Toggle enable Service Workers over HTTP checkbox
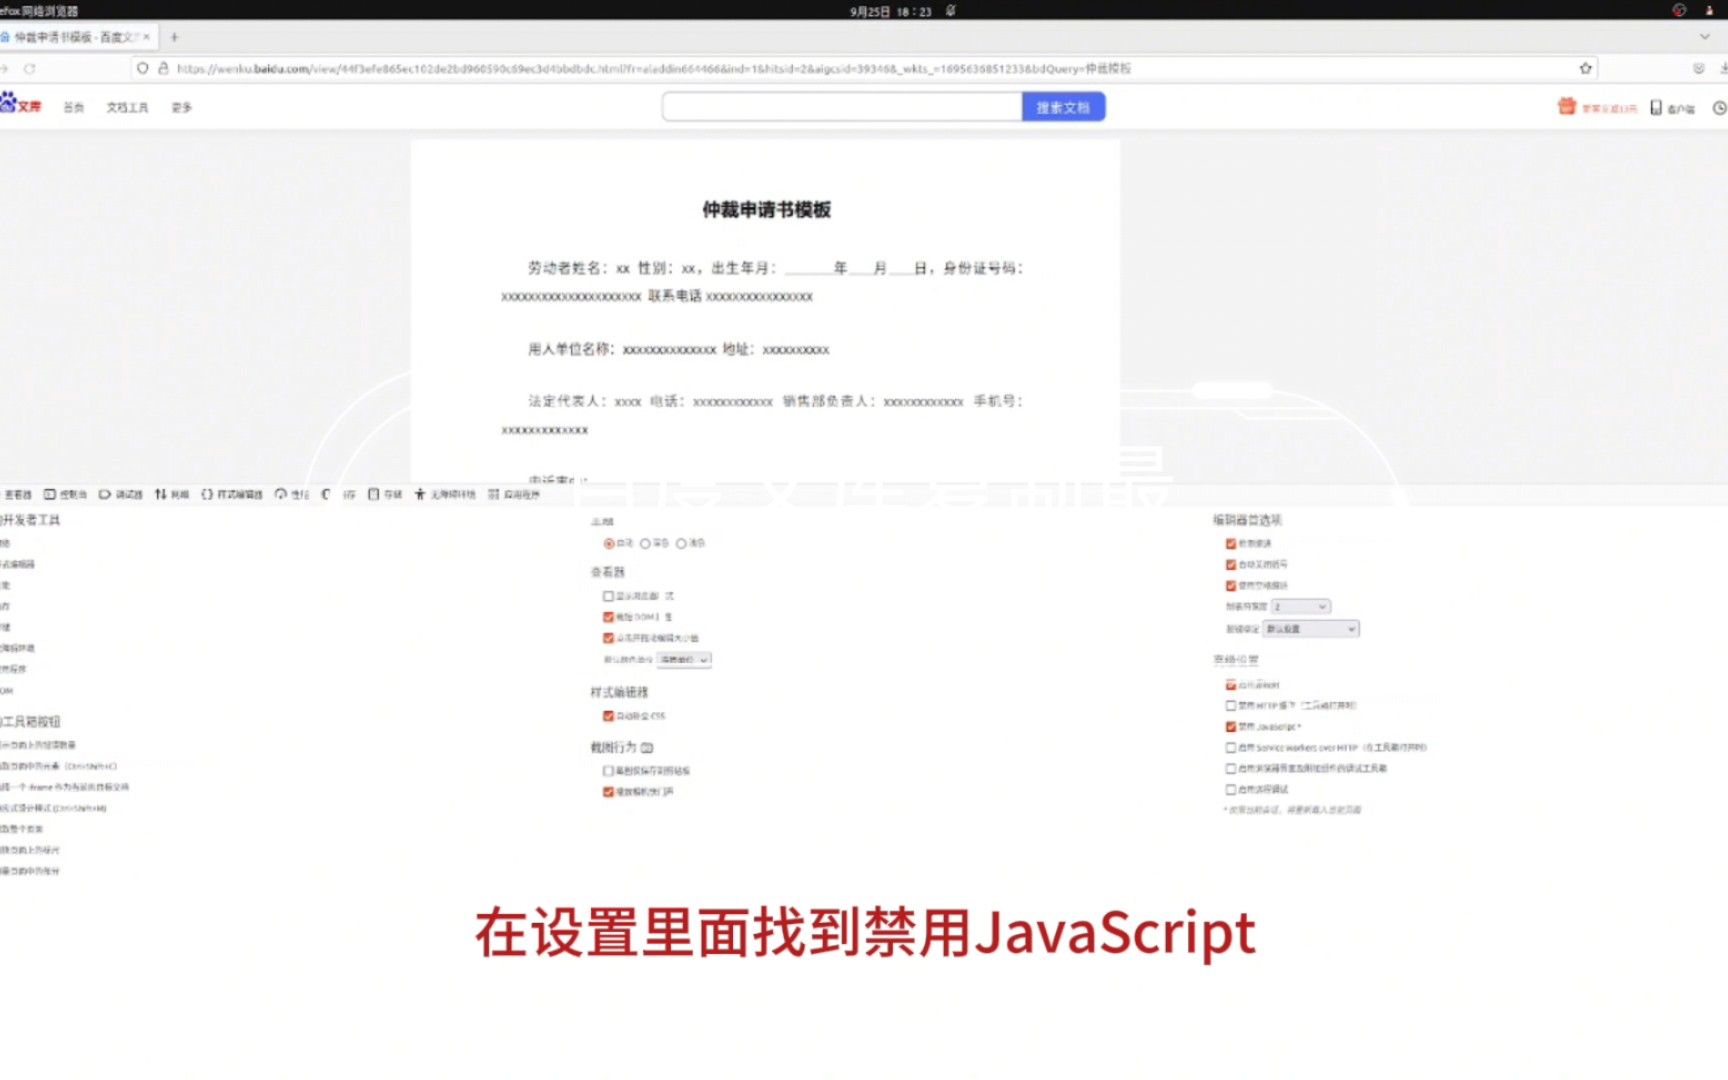The width and height of the screenshot is (1728, 1080). point(1231,748)
